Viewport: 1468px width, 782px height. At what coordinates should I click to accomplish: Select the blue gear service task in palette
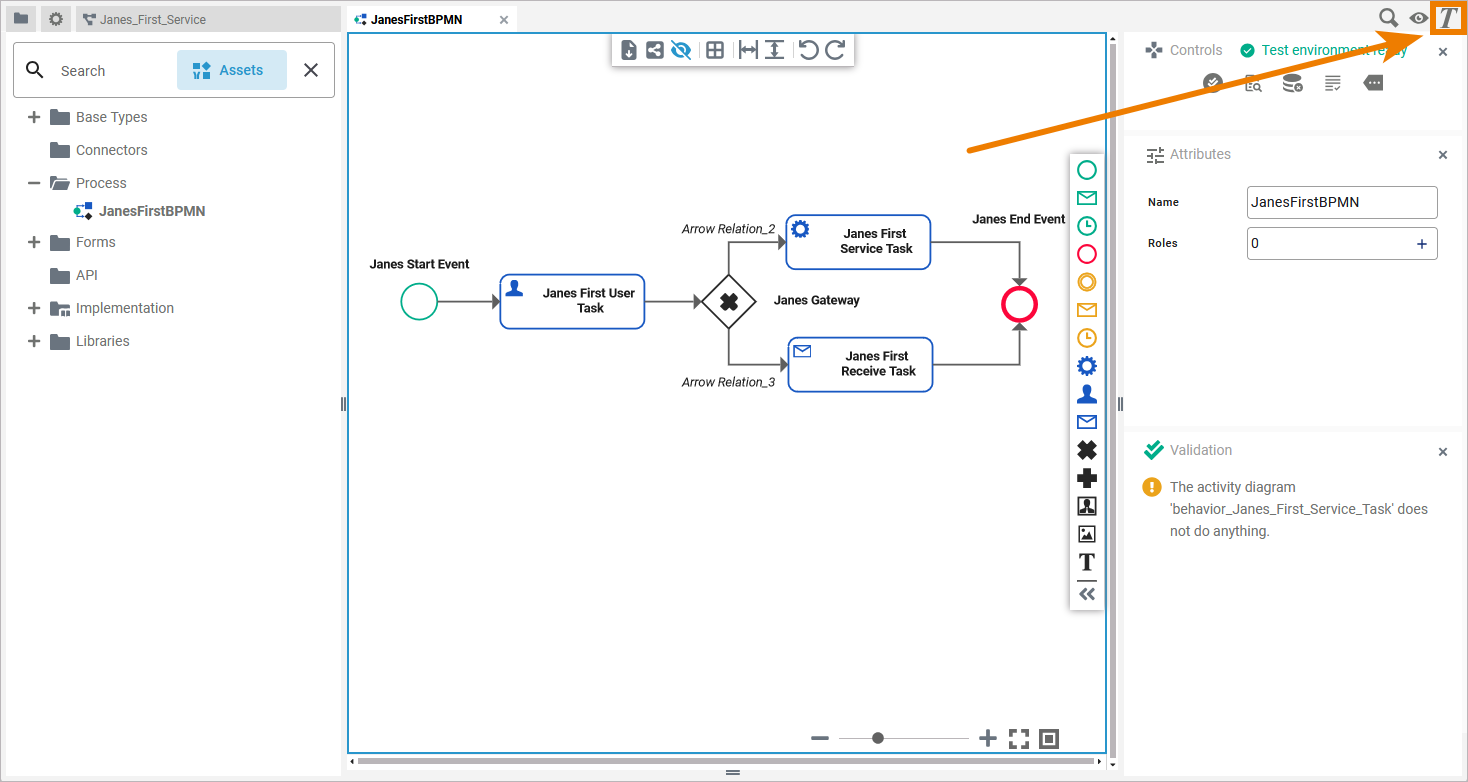1086,366
